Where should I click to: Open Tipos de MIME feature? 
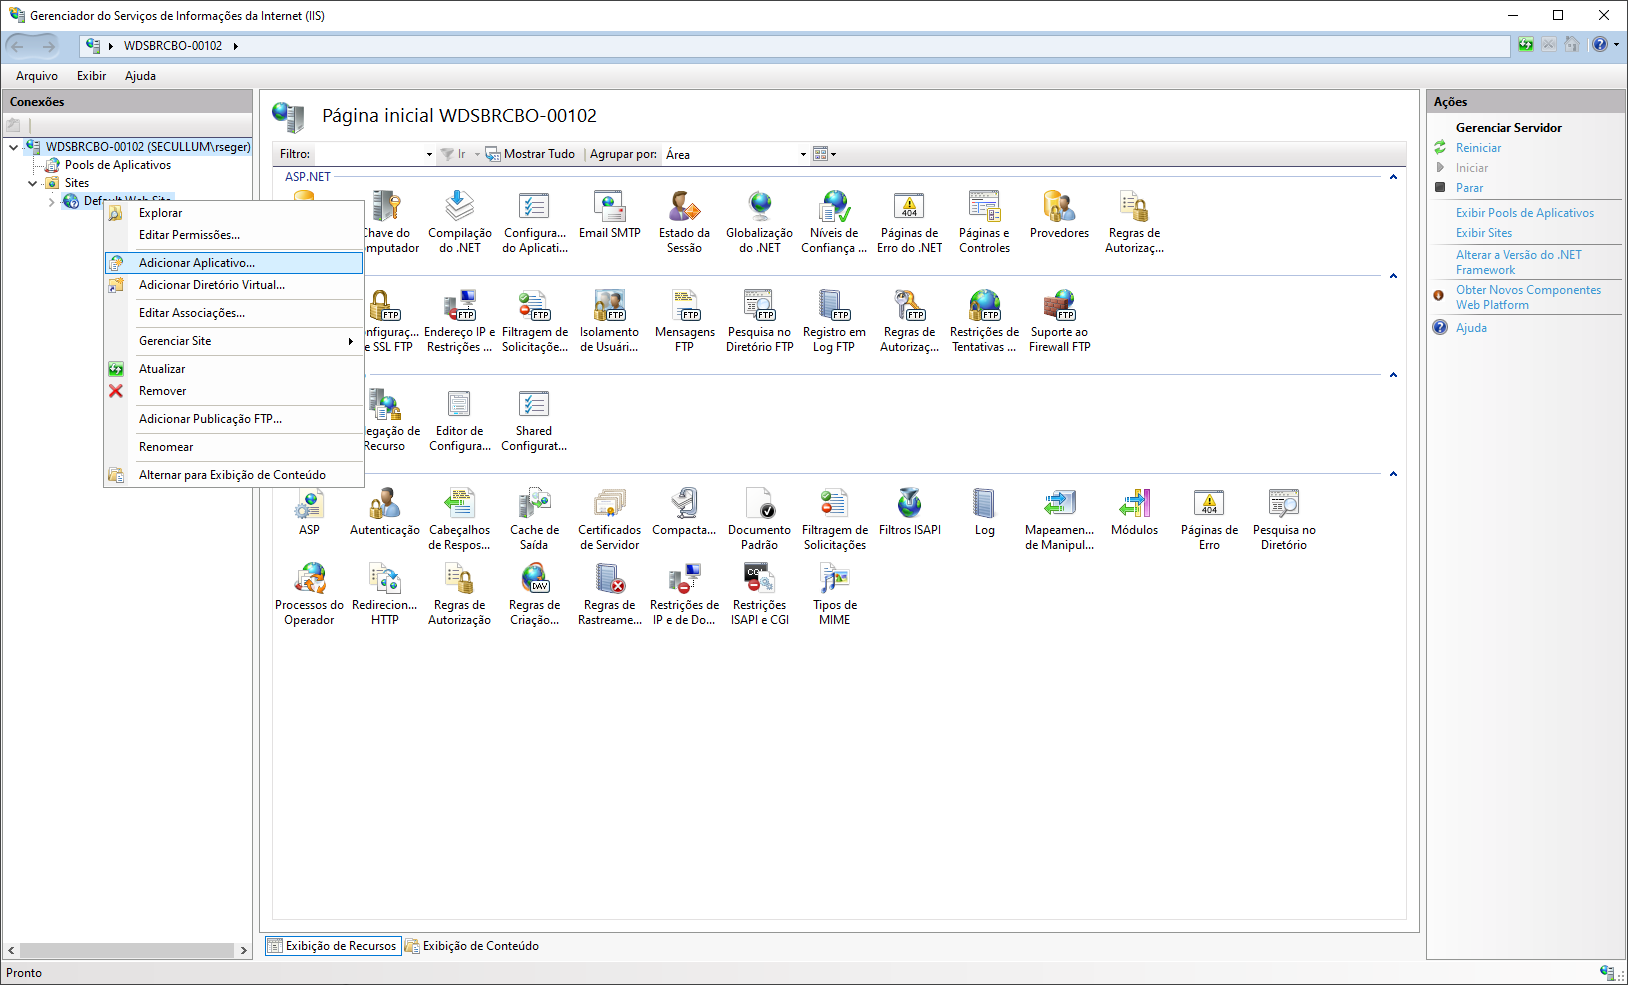(834, 592)
